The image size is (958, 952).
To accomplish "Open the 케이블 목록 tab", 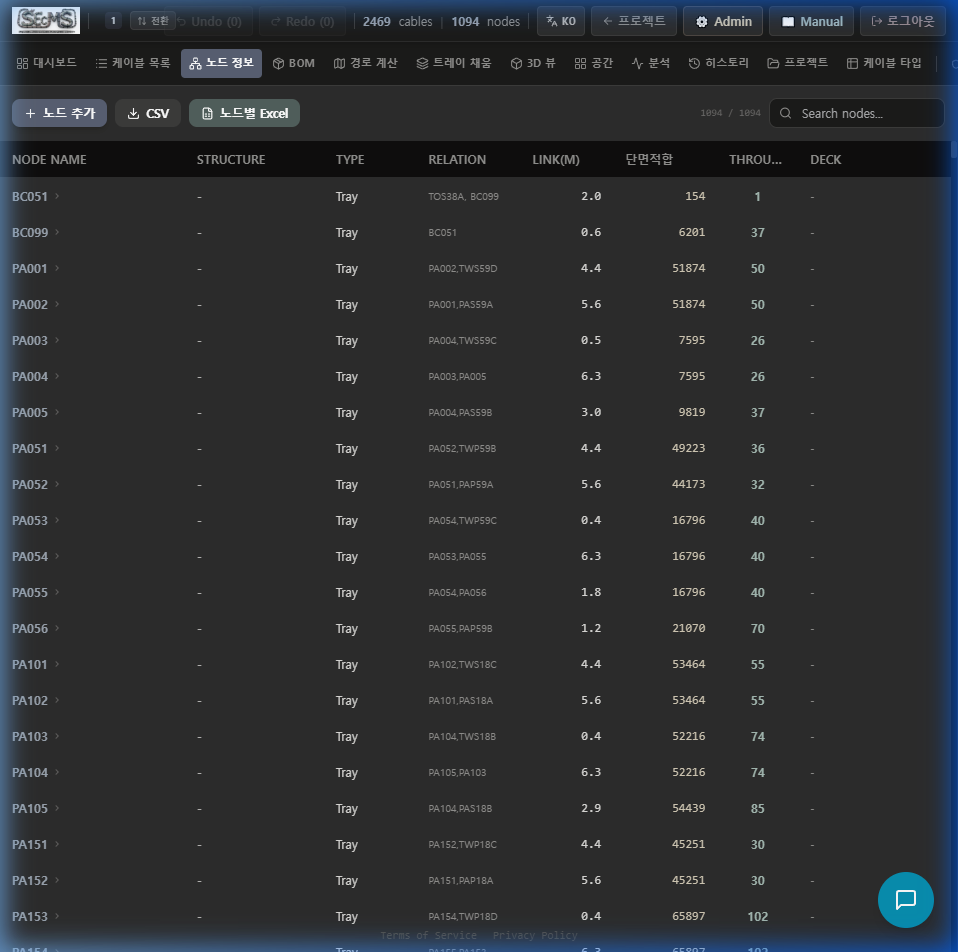I will (133, 63).
